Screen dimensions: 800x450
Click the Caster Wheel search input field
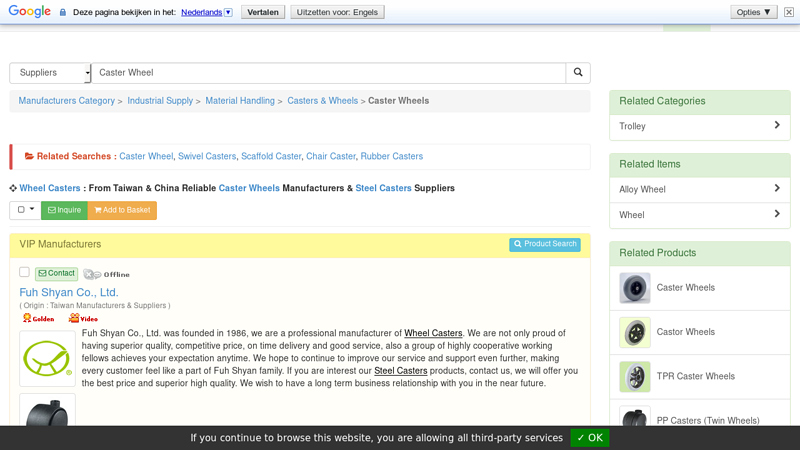coord(329,73)
